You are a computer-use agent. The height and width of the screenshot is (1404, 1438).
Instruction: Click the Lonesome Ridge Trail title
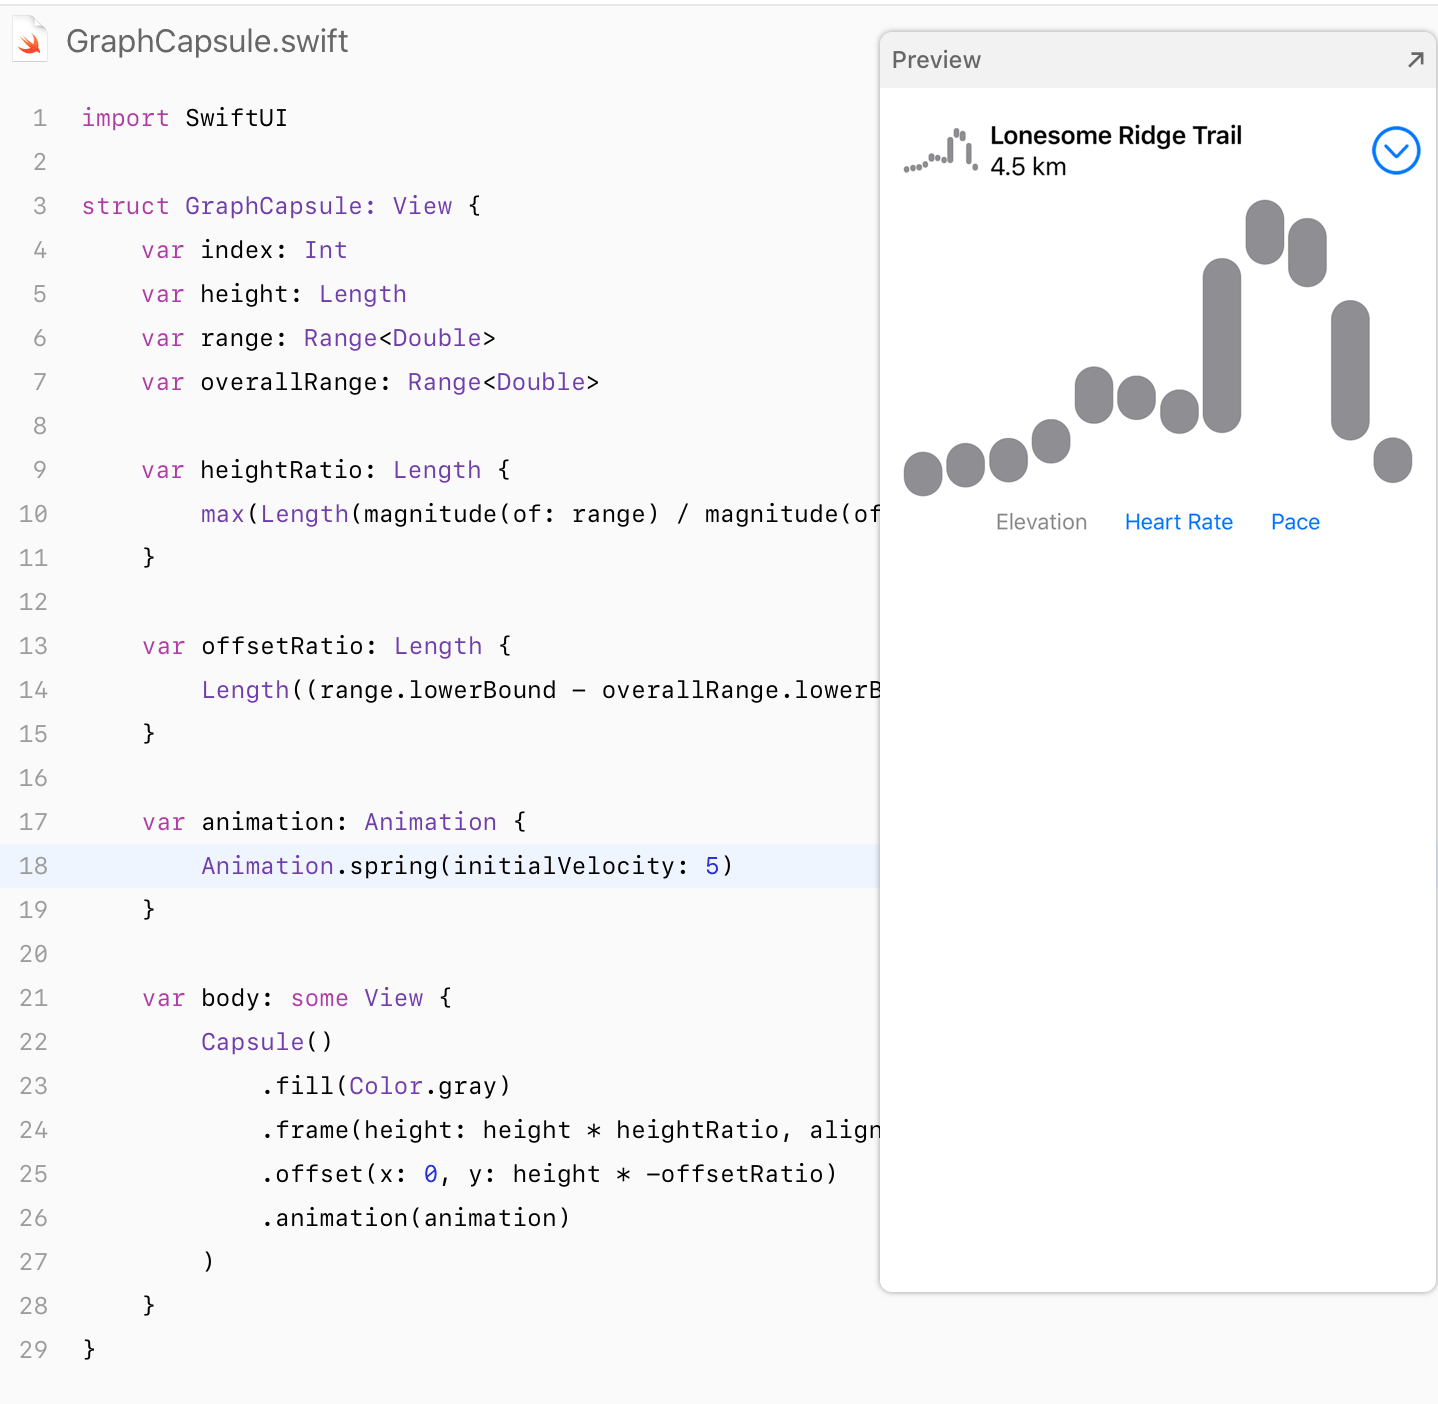(1115, 136)
